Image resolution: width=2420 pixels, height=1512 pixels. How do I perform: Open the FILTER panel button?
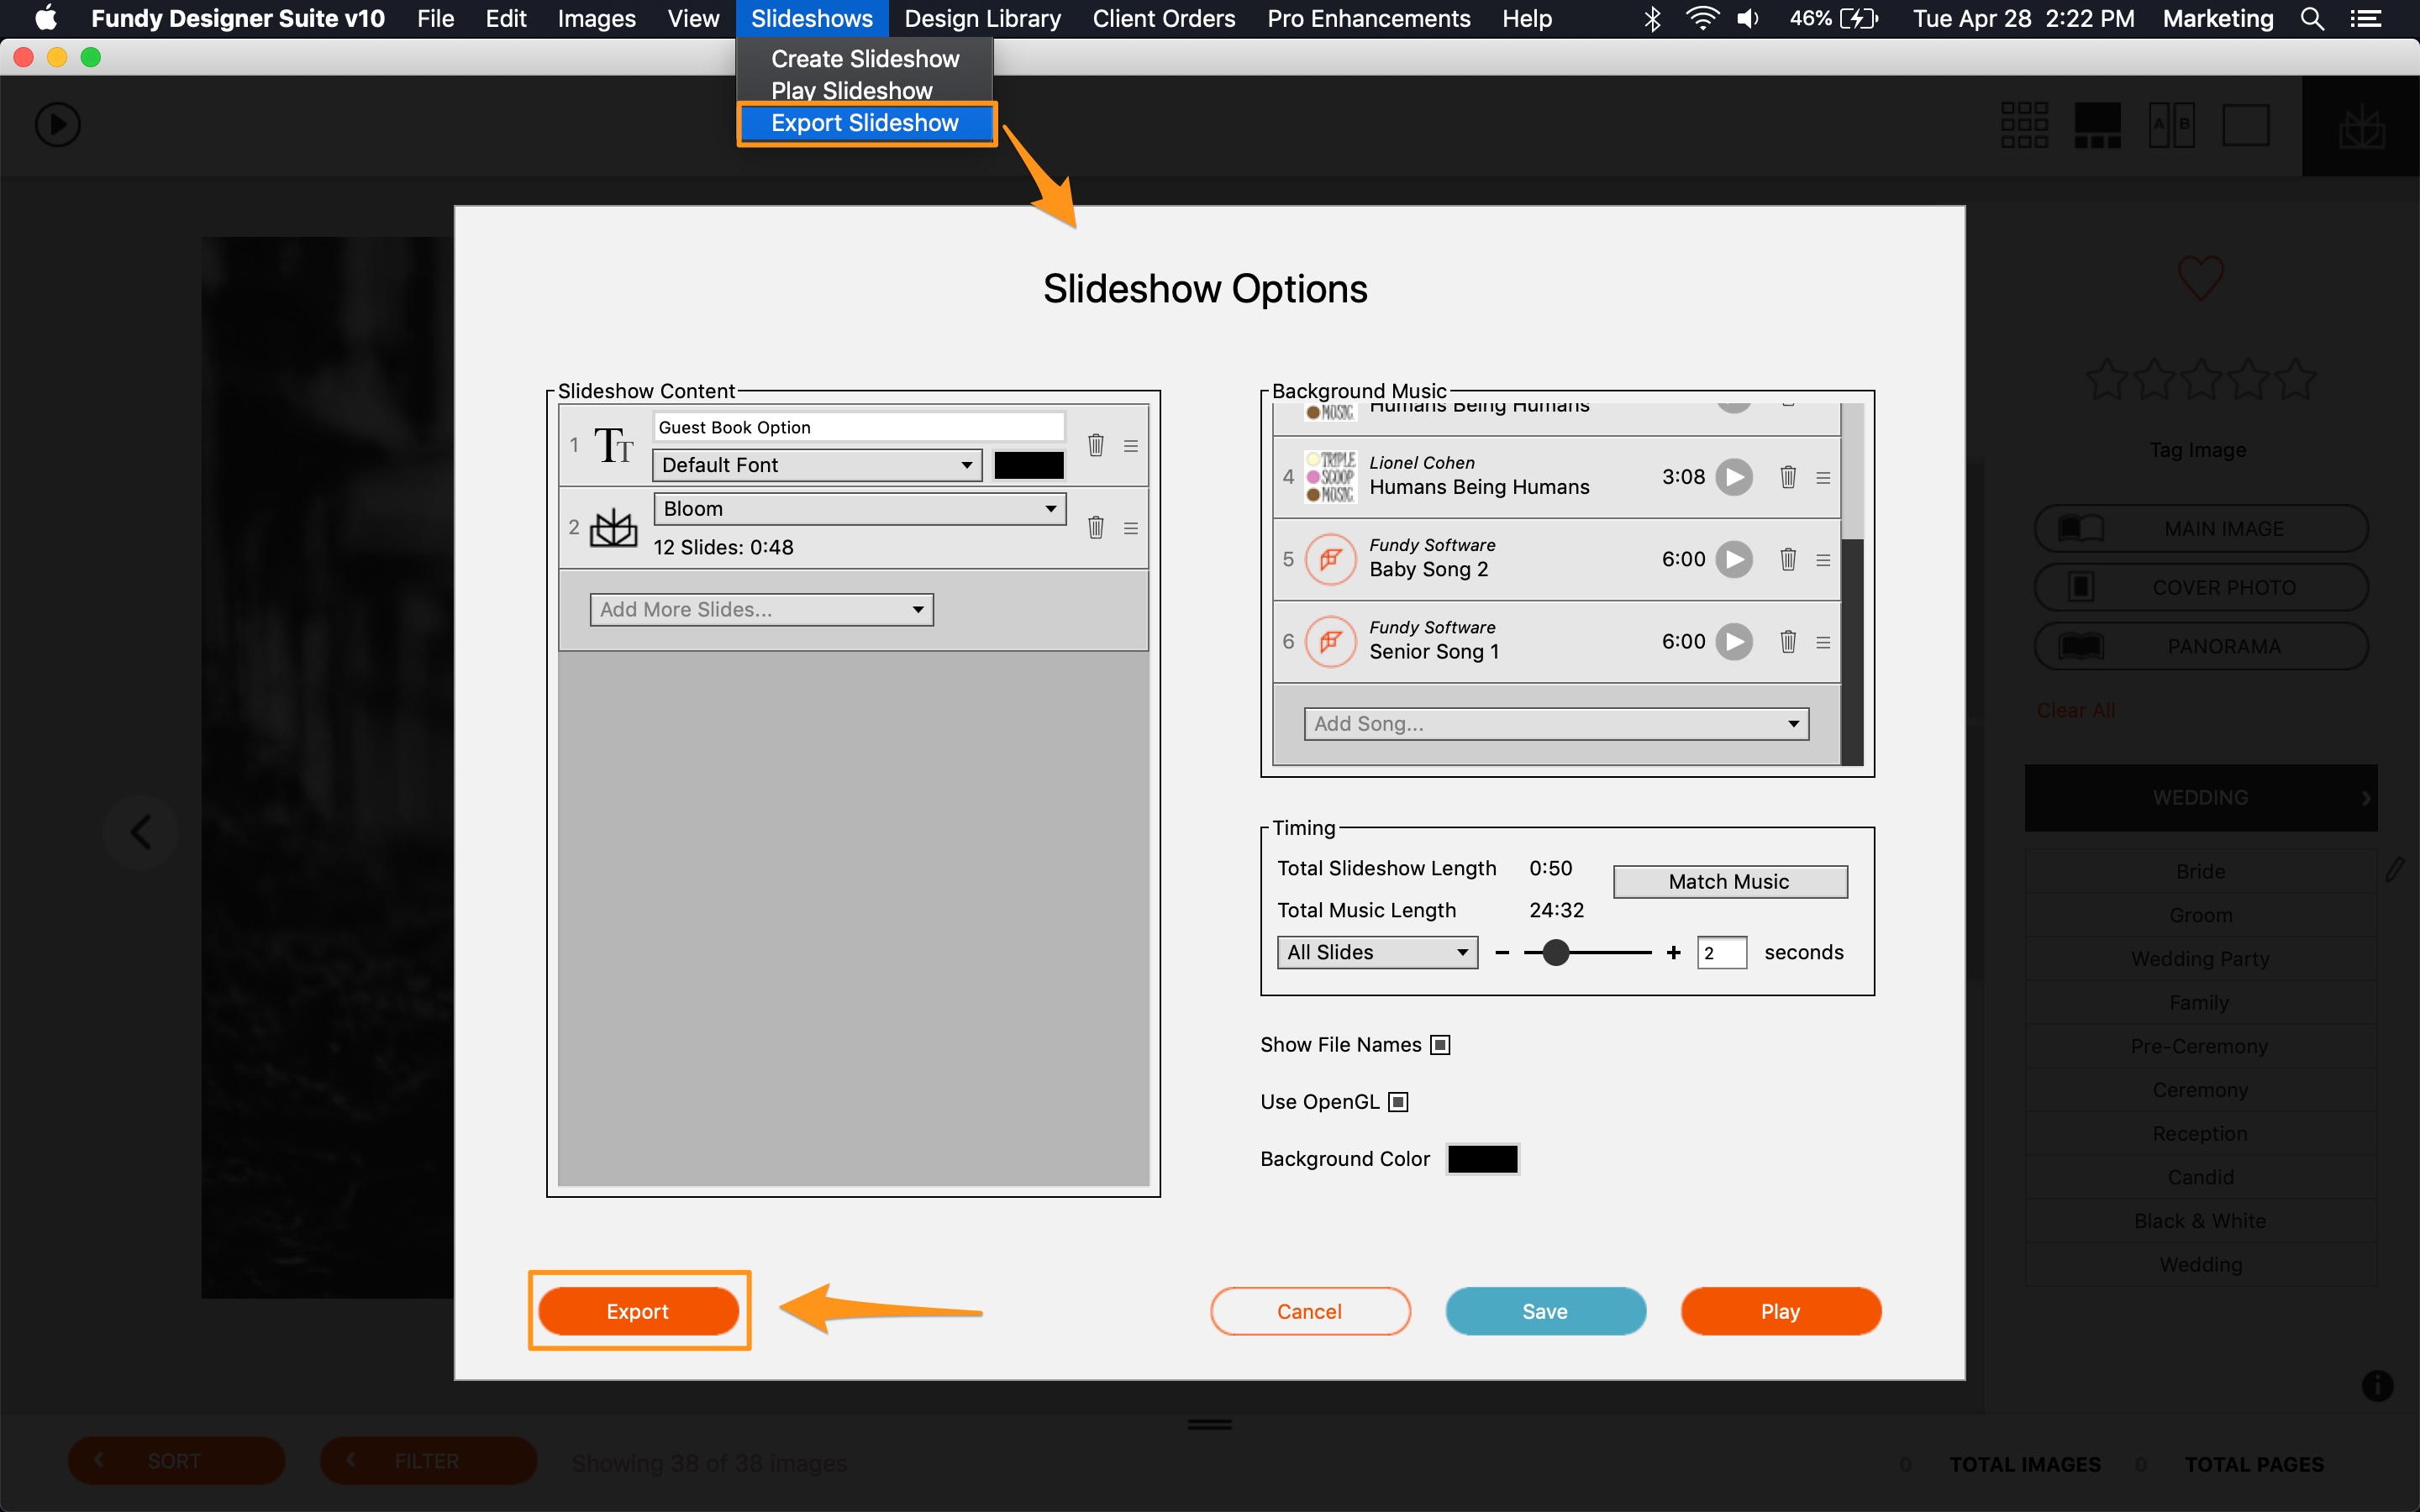428,1461
